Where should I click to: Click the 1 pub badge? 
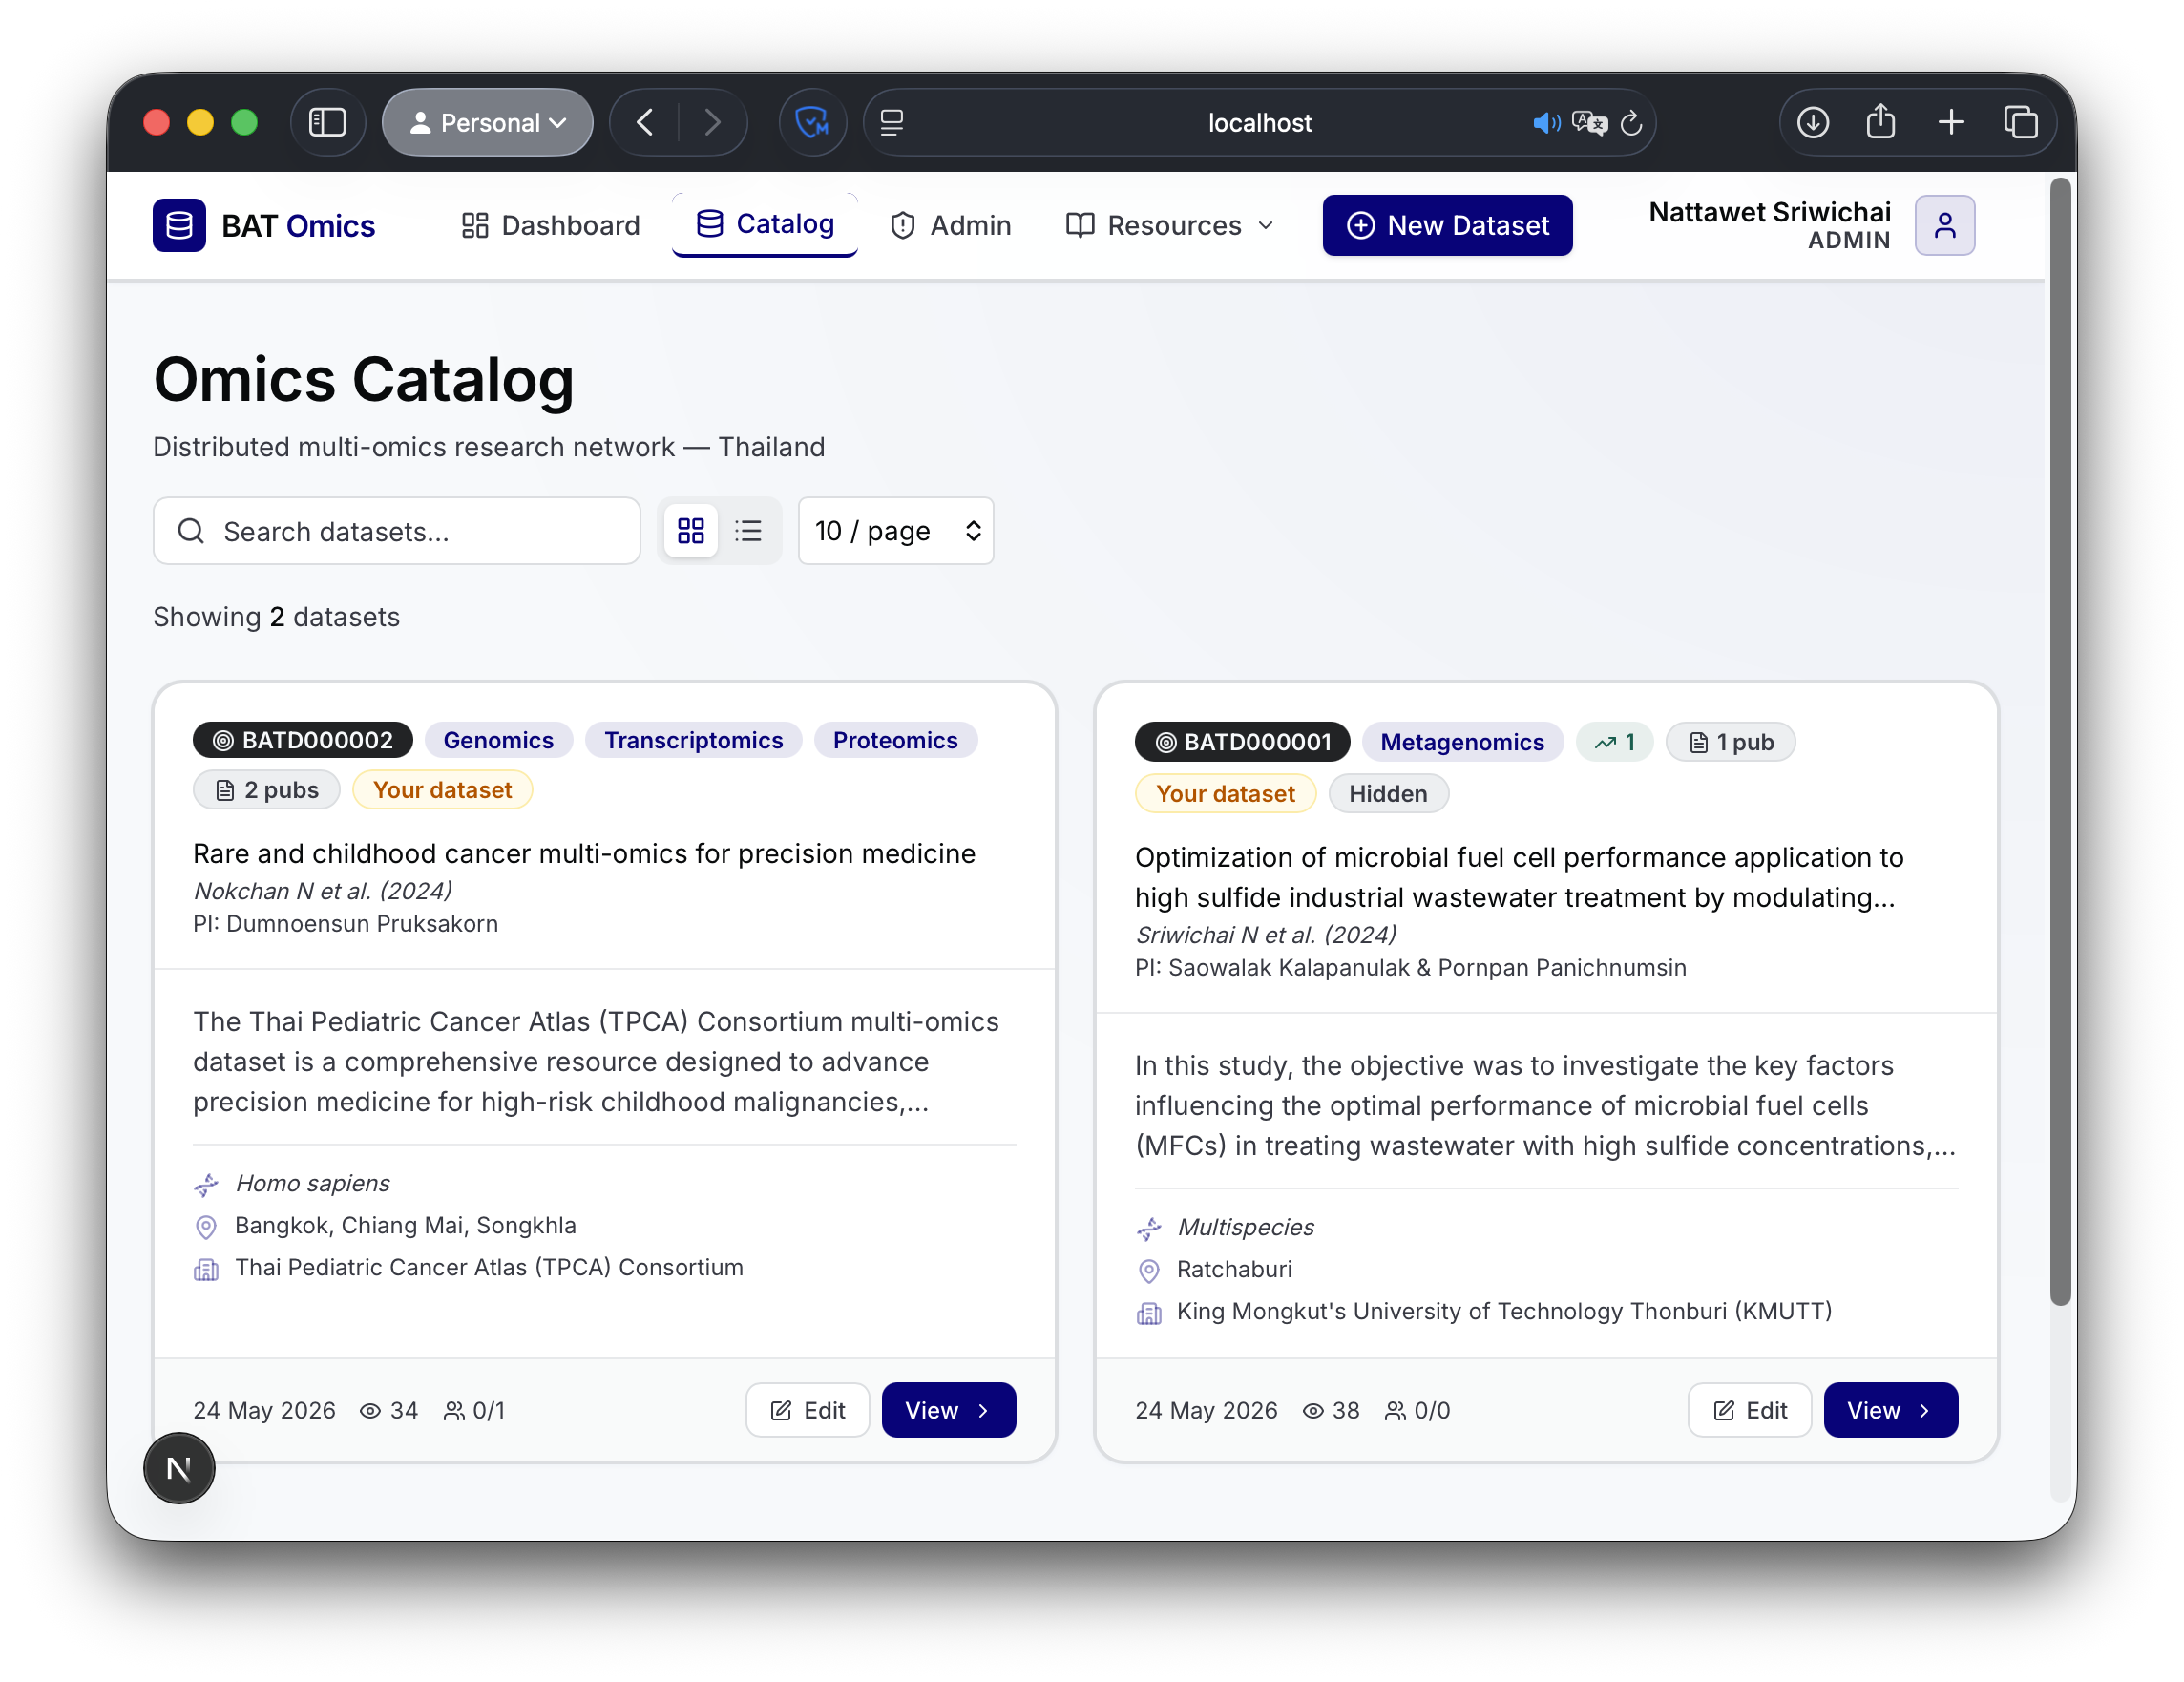pos(1731,742)
